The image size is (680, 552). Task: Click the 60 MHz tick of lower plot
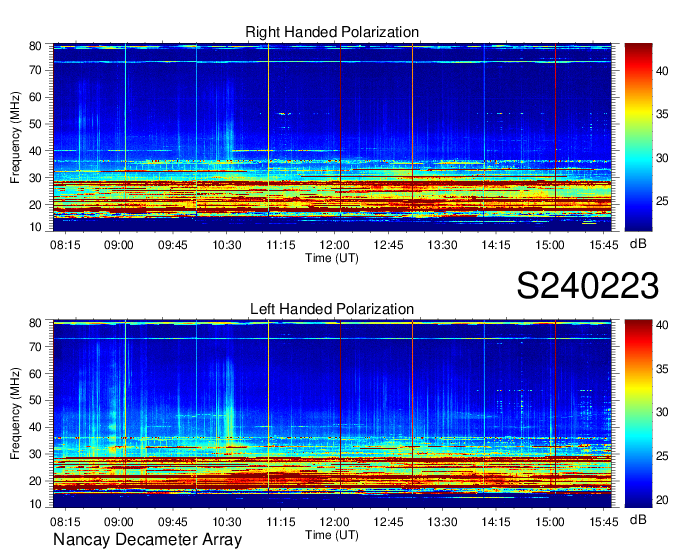35,374
